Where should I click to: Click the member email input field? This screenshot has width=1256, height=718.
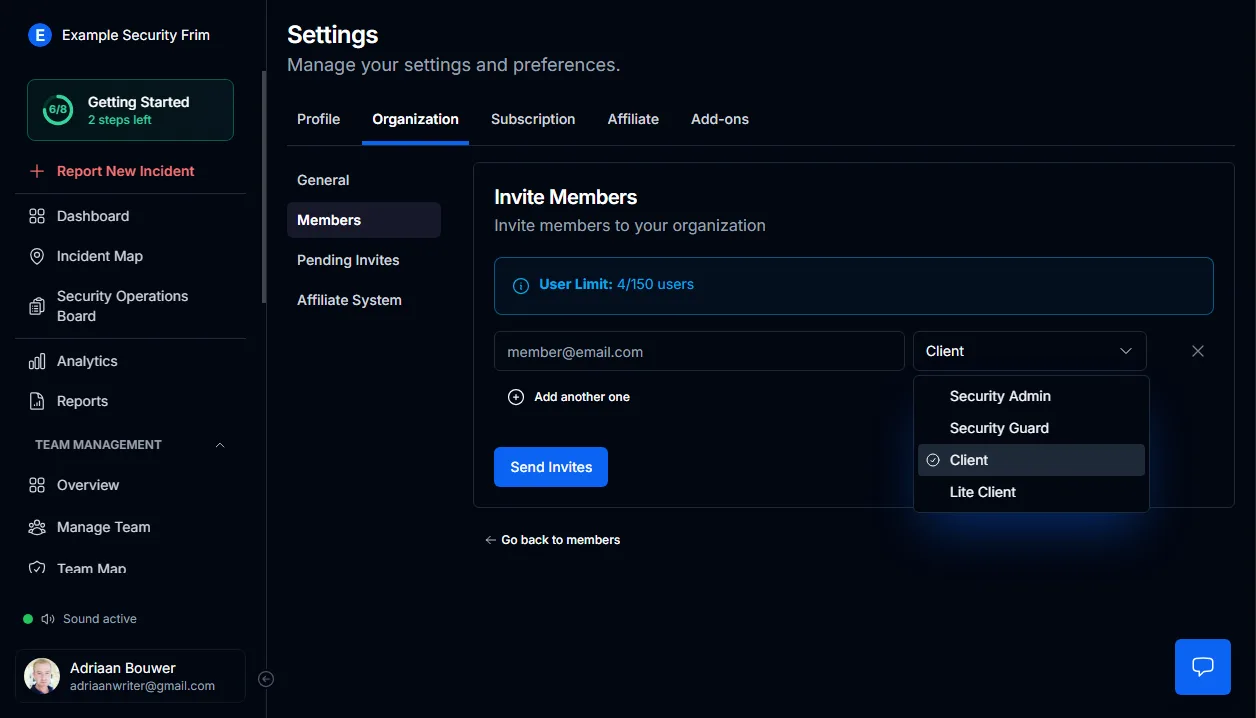point(699,352)
